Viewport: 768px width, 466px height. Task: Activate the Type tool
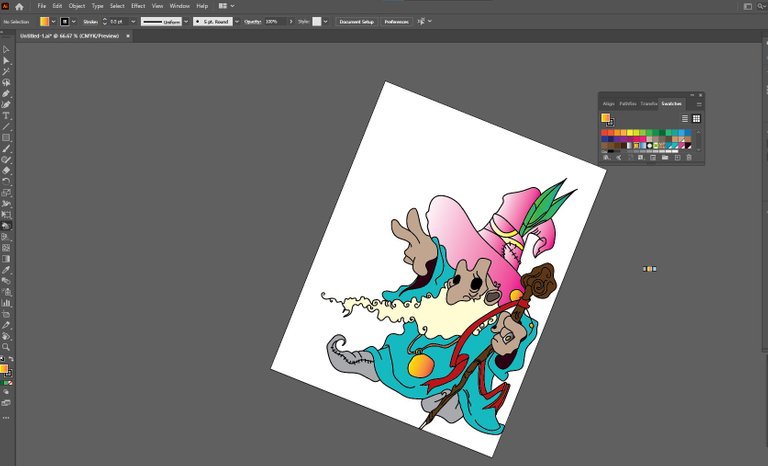(x=6, y=116)
